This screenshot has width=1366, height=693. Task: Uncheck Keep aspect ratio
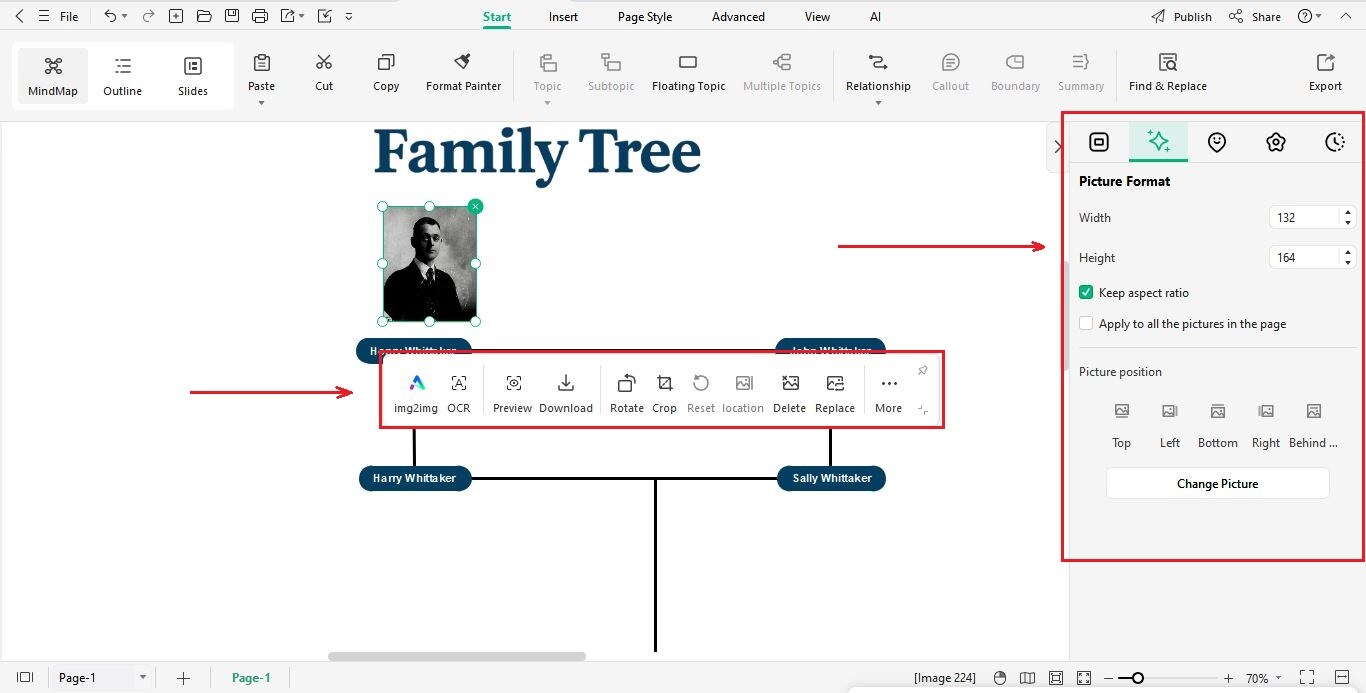tap(1086, 293)
